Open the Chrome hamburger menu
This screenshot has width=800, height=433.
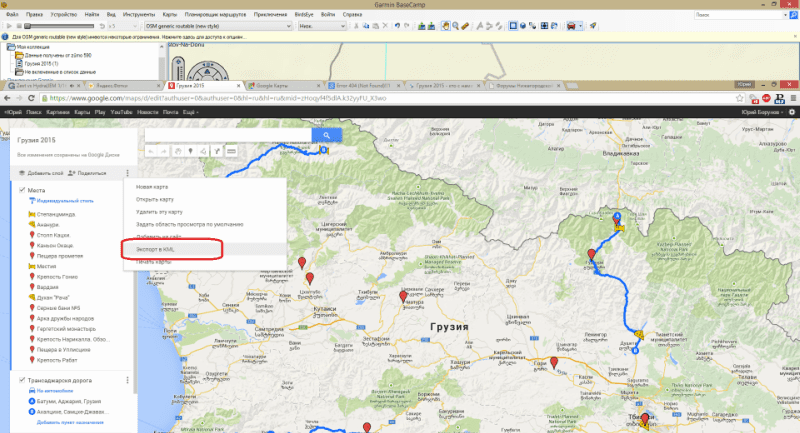point(793,98)
